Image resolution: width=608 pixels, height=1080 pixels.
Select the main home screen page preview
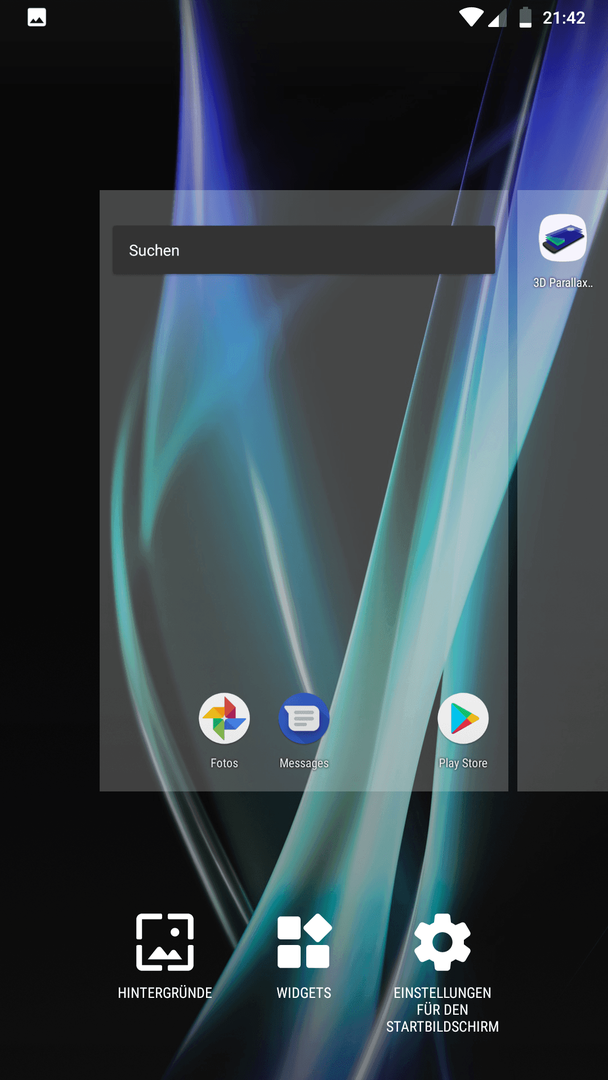(x=304, y=490)
